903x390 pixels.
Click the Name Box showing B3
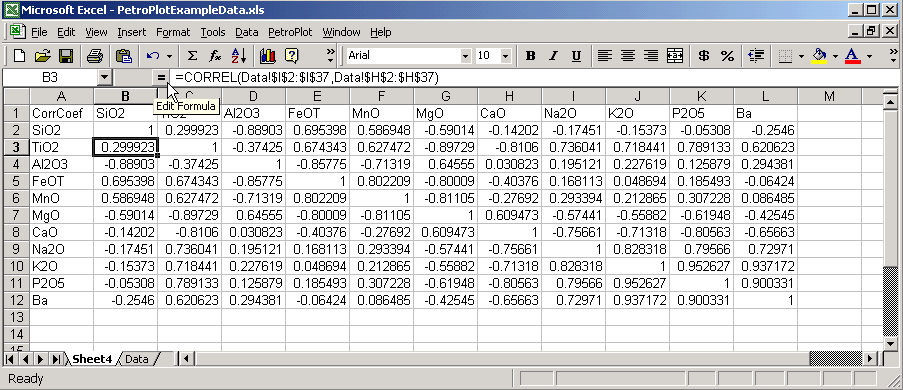pyautogui.click(x=50, y=77)
